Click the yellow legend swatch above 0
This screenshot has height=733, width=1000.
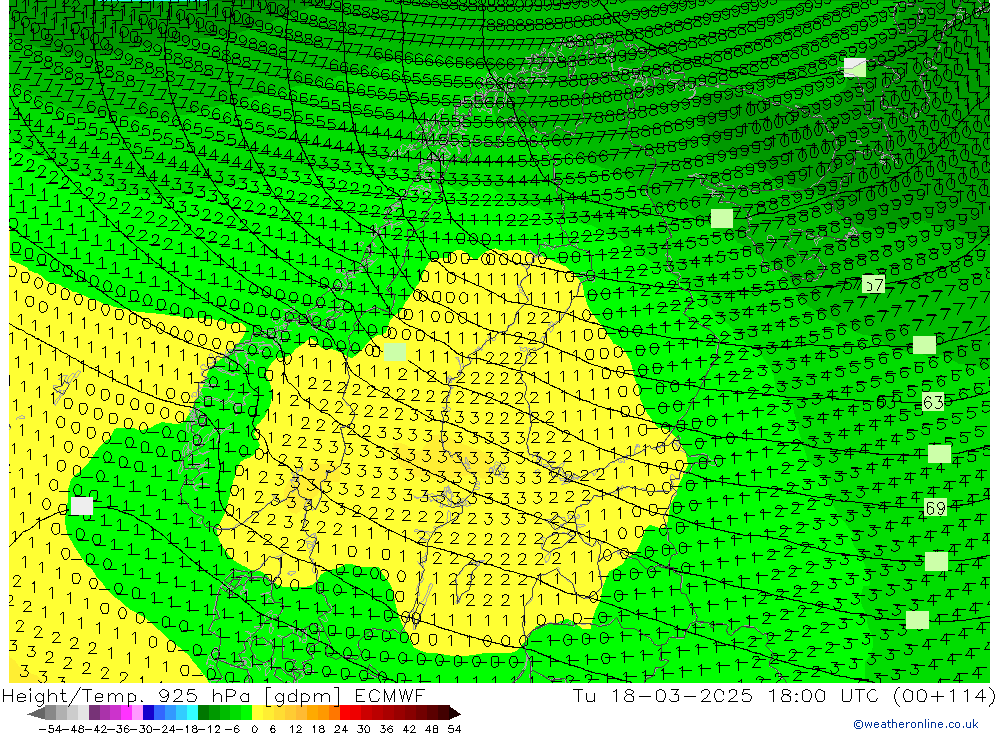tap(257, 713)
